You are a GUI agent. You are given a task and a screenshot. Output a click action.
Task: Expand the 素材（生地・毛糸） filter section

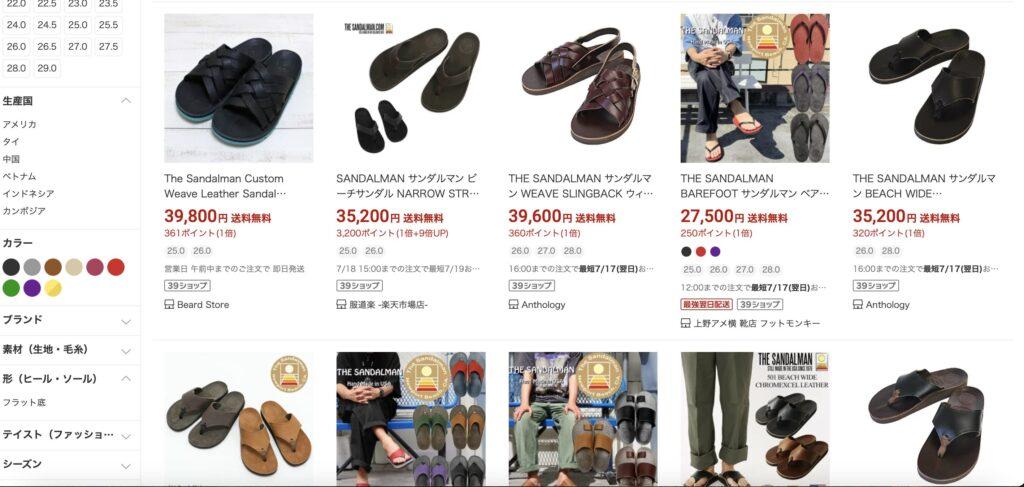pyautogui.click(x=70, y=350)
